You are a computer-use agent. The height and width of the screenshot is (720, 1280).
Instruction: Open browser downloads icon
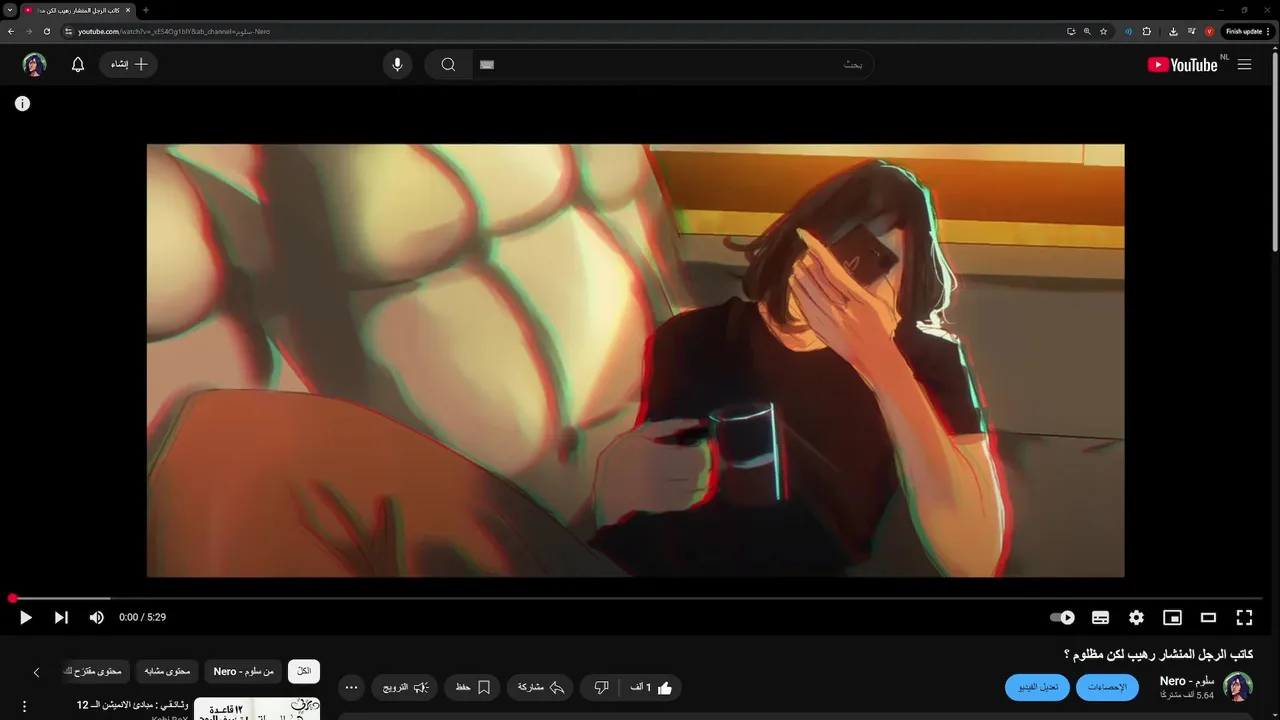point(1173,31)
